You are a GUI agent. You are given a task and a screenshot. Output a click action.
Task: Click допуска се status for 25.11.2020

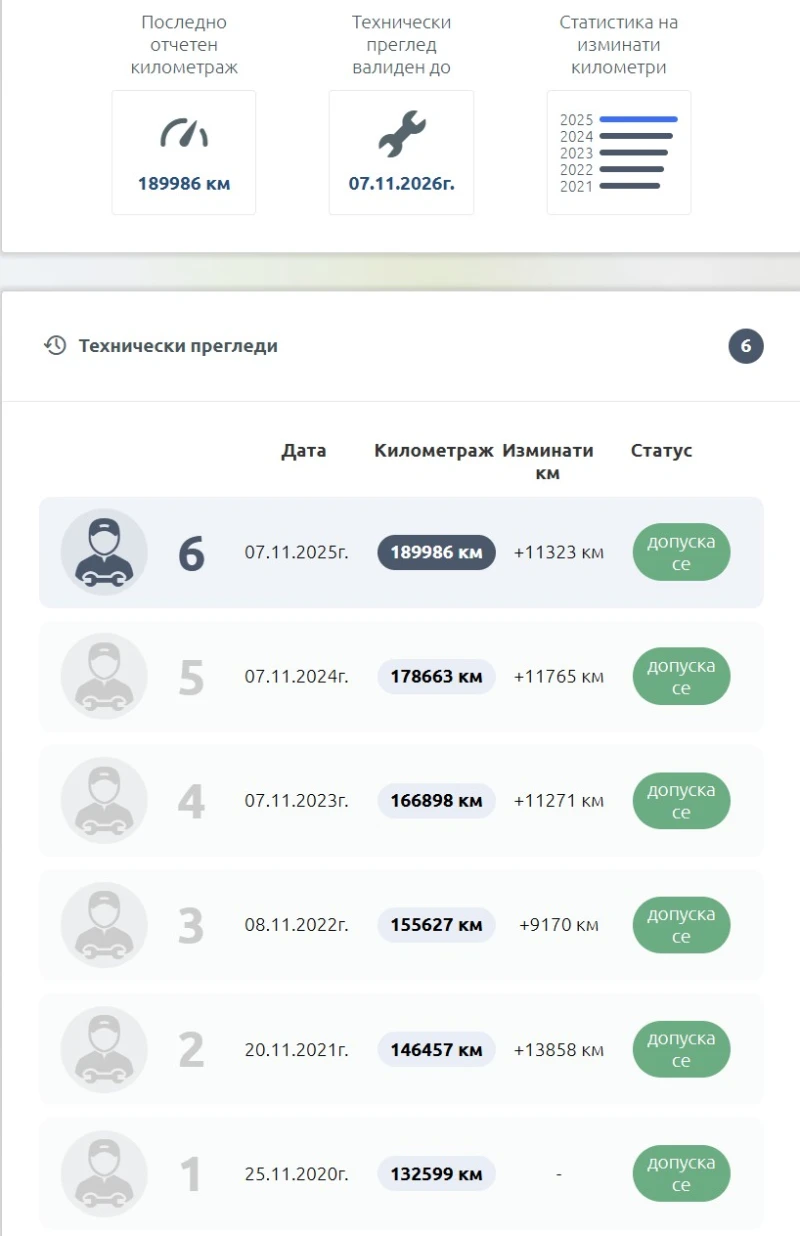tap(681, 1174)
